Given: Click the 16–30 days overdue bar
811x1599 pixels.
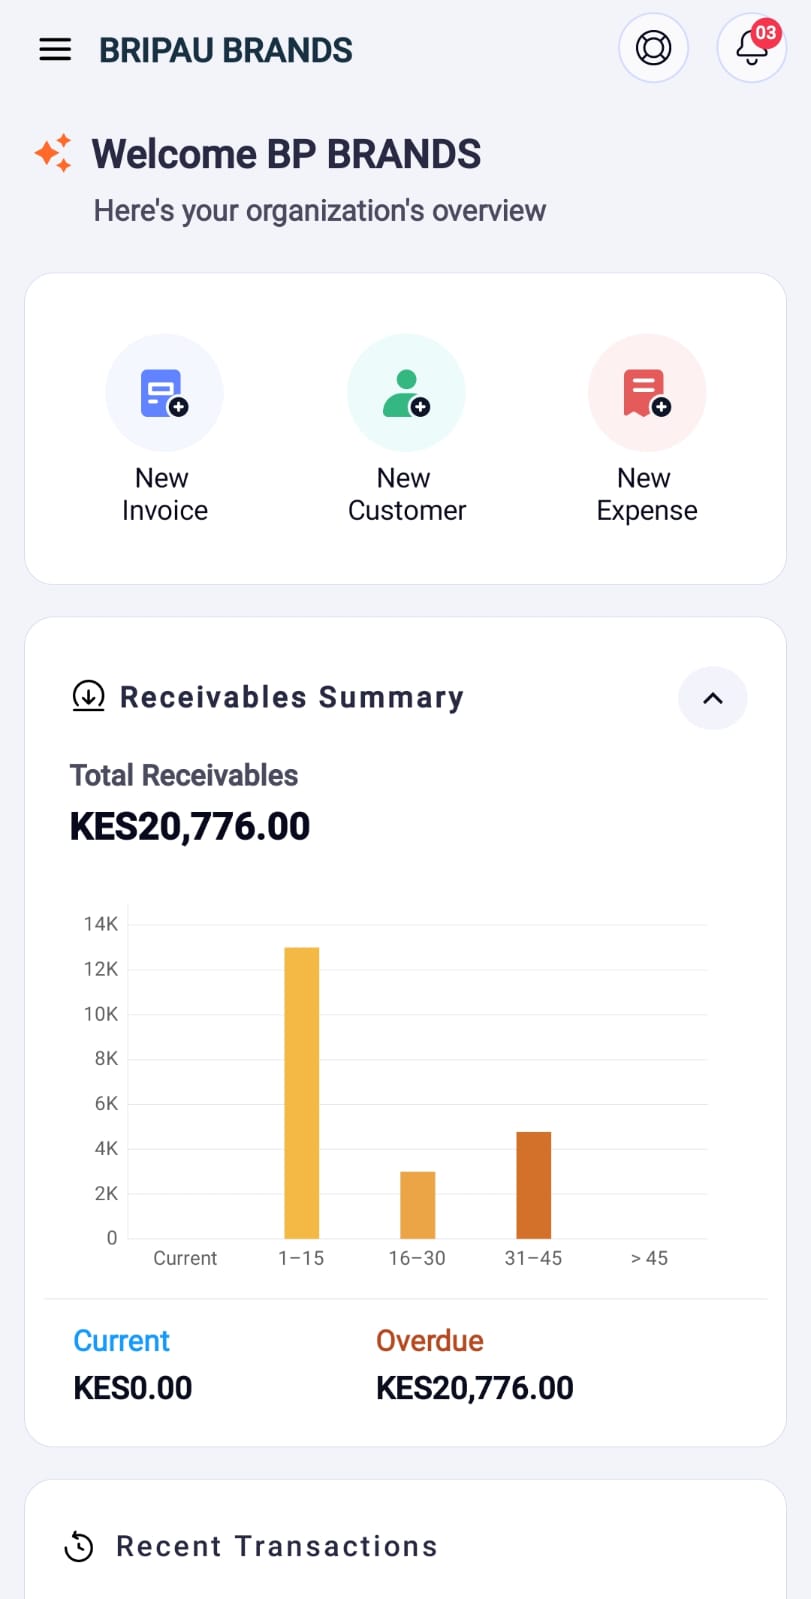Looking at the screenshot, I should click(x=417, y=1205).
